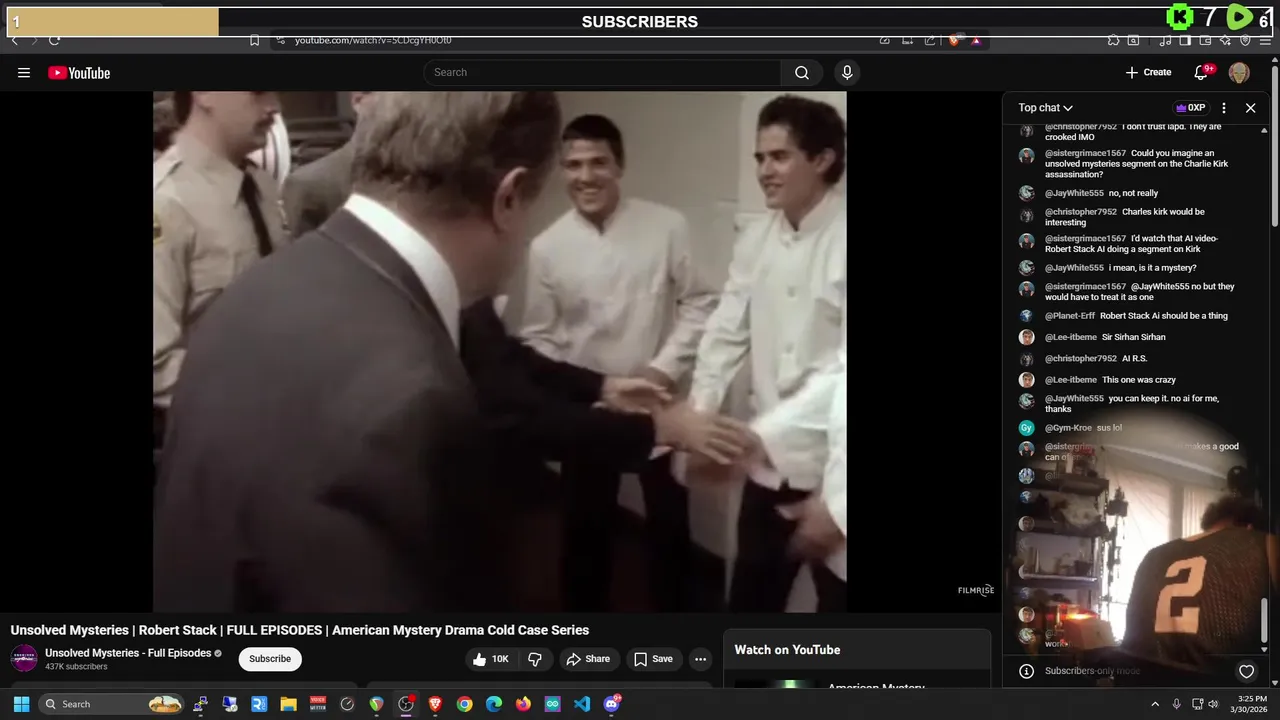Bookmark this page icon in address bar
Screen dimensions: 1280x720
[x=254, y=40]
